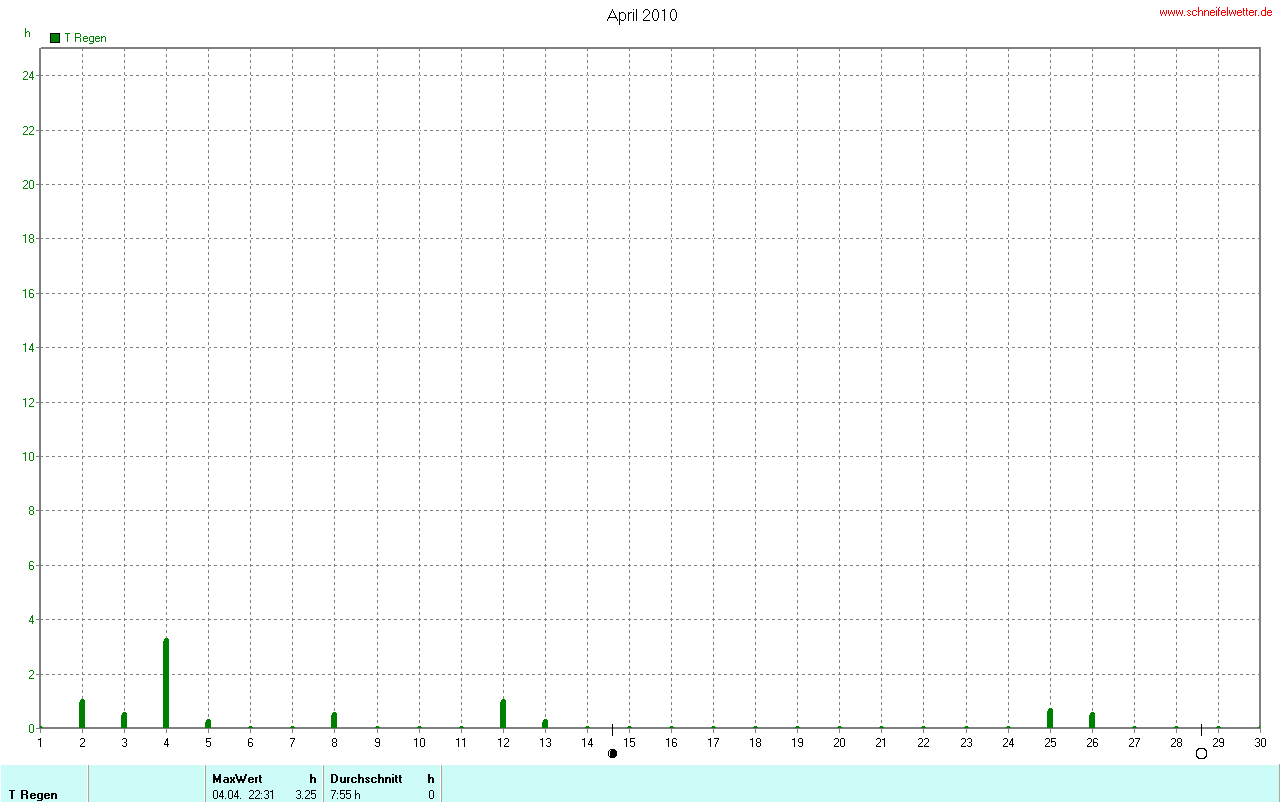Click the rain bar for day 3
The width and height of the screenshot is (1280, 802).
click(124, 720)
